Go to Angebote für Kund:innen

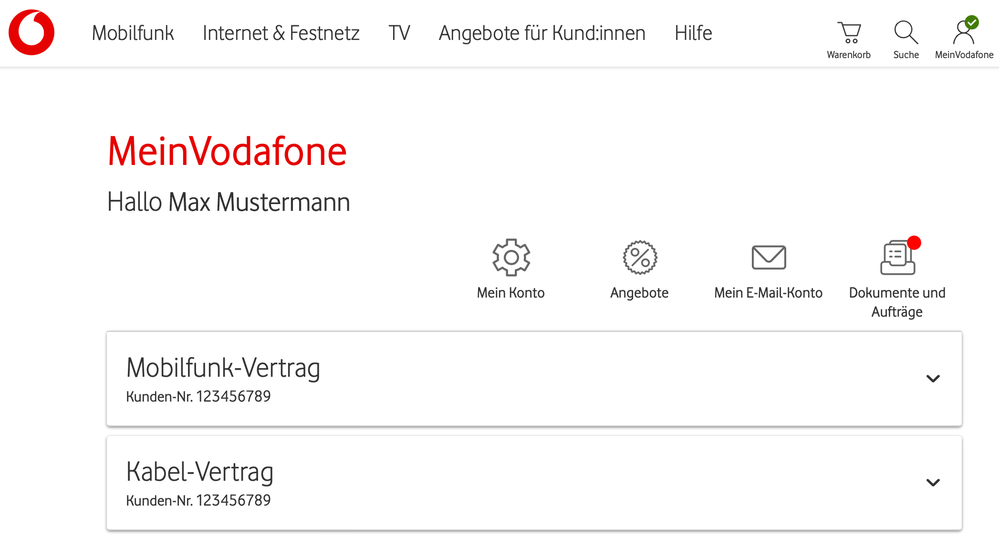542,33
